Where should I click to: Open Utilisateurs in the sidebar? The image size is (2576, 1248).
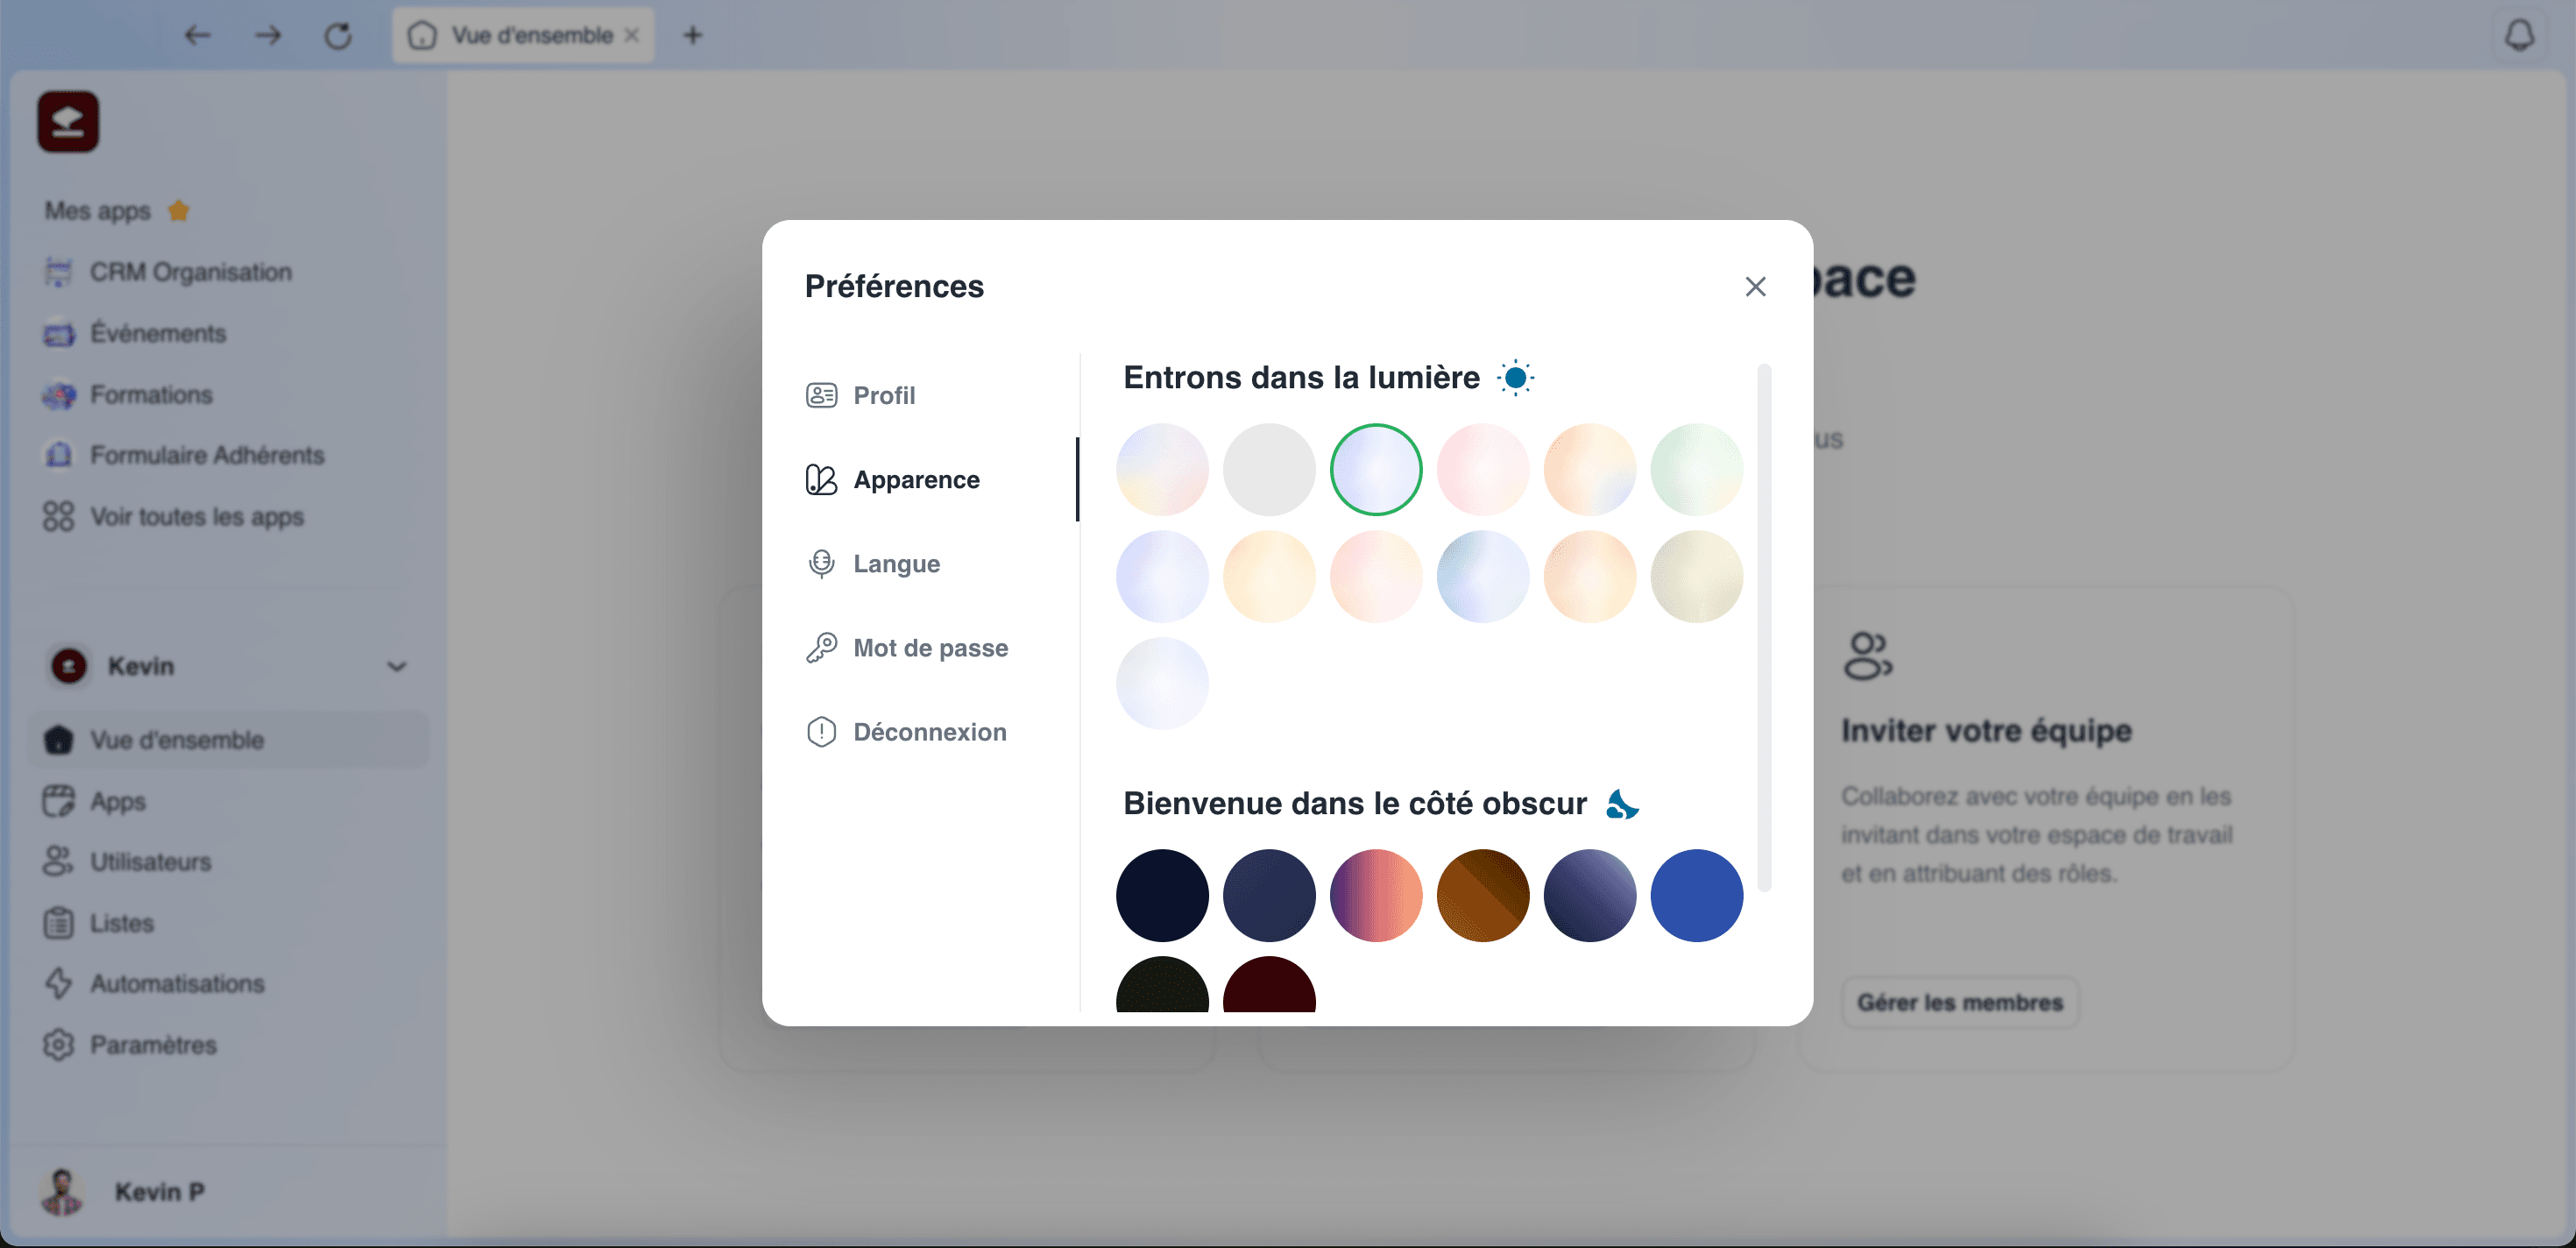[127, 862]
